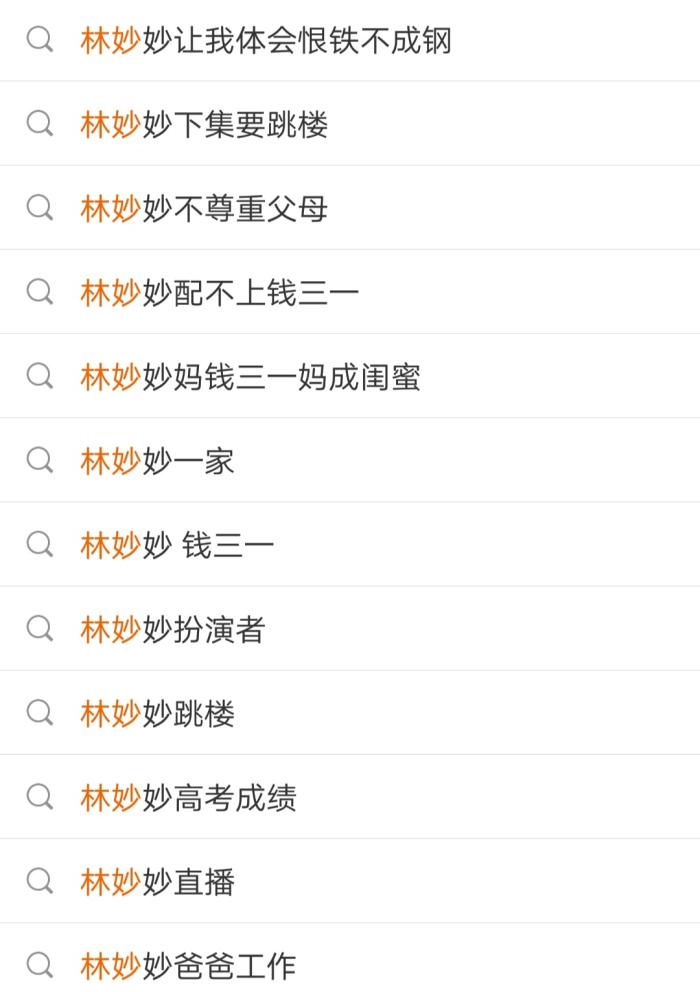Image resolution: width=700 pixels, height=992 pixels.
Task: Click search icon beside 林妙妙妈钱三一妈成闺蜜
Action: click(40, 376)
